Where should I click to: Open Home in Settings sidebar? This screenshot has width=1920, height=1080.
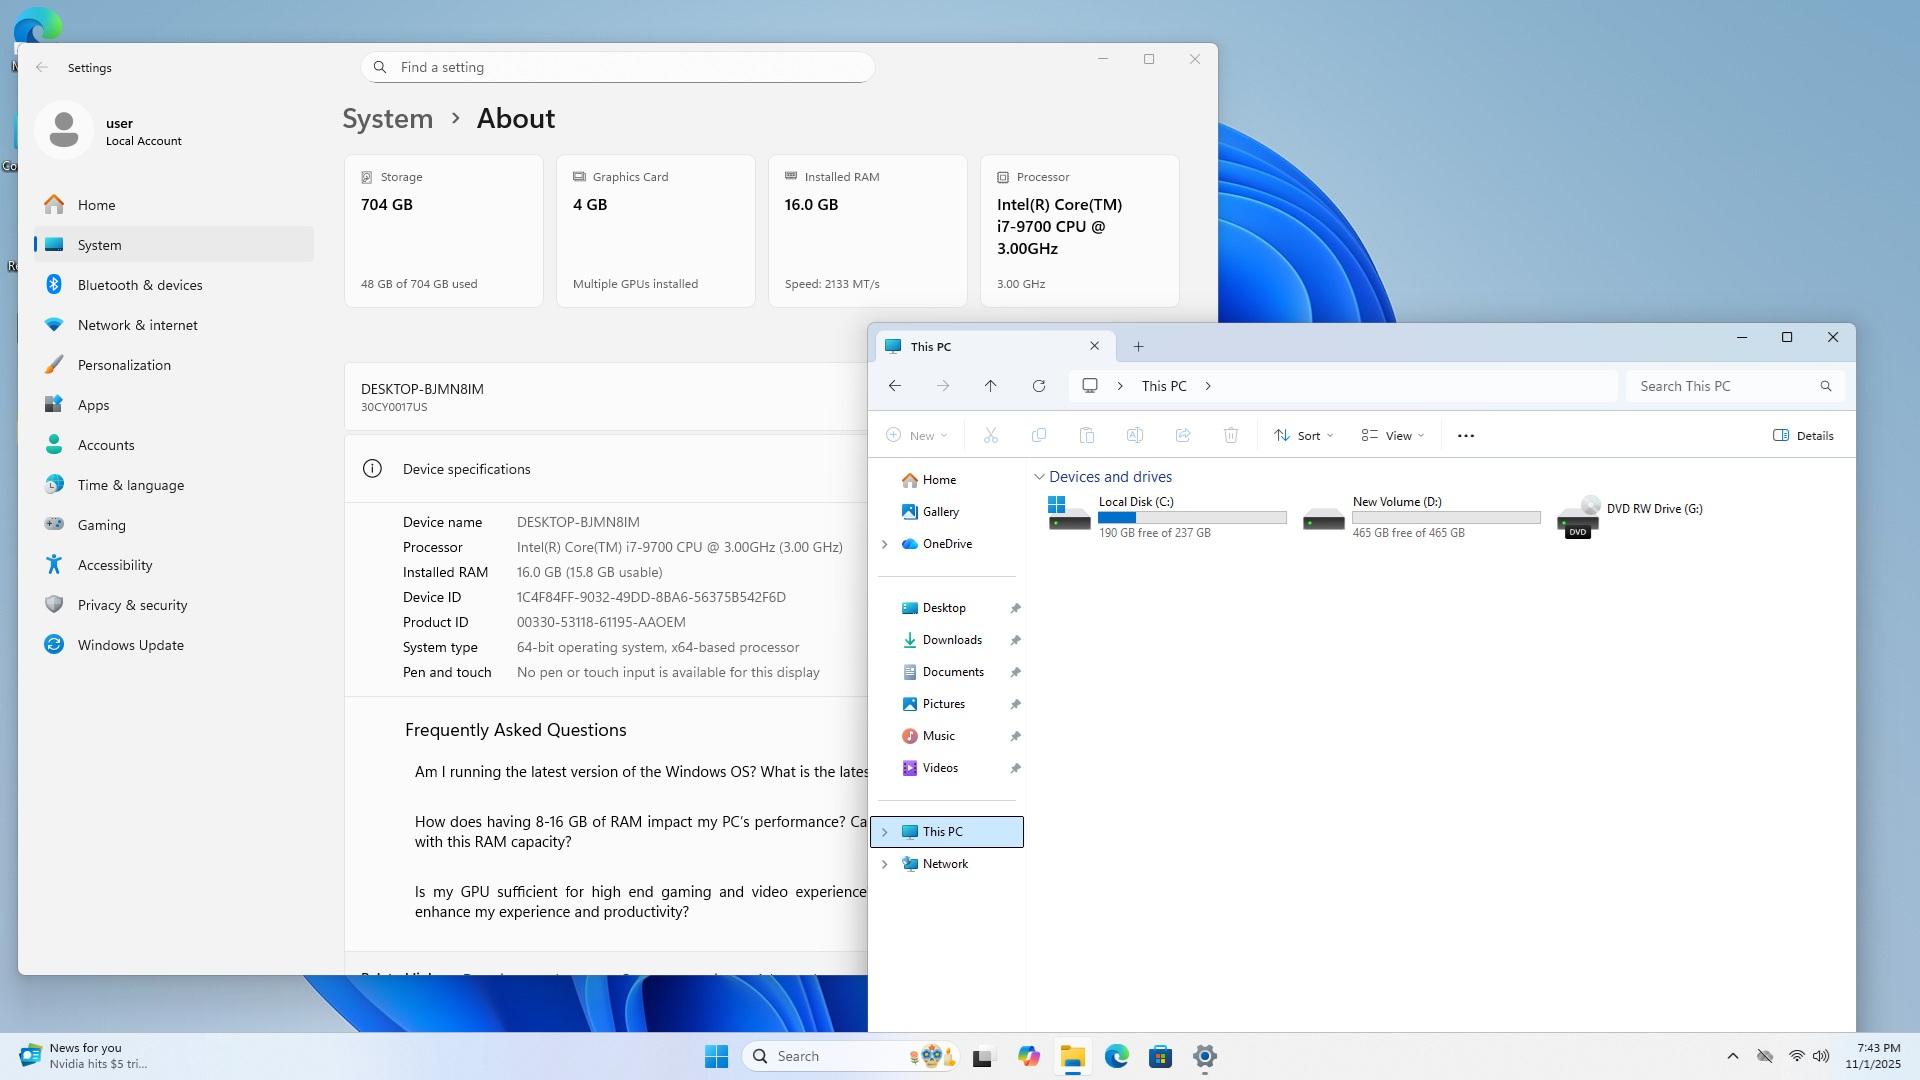pos(174,205)
